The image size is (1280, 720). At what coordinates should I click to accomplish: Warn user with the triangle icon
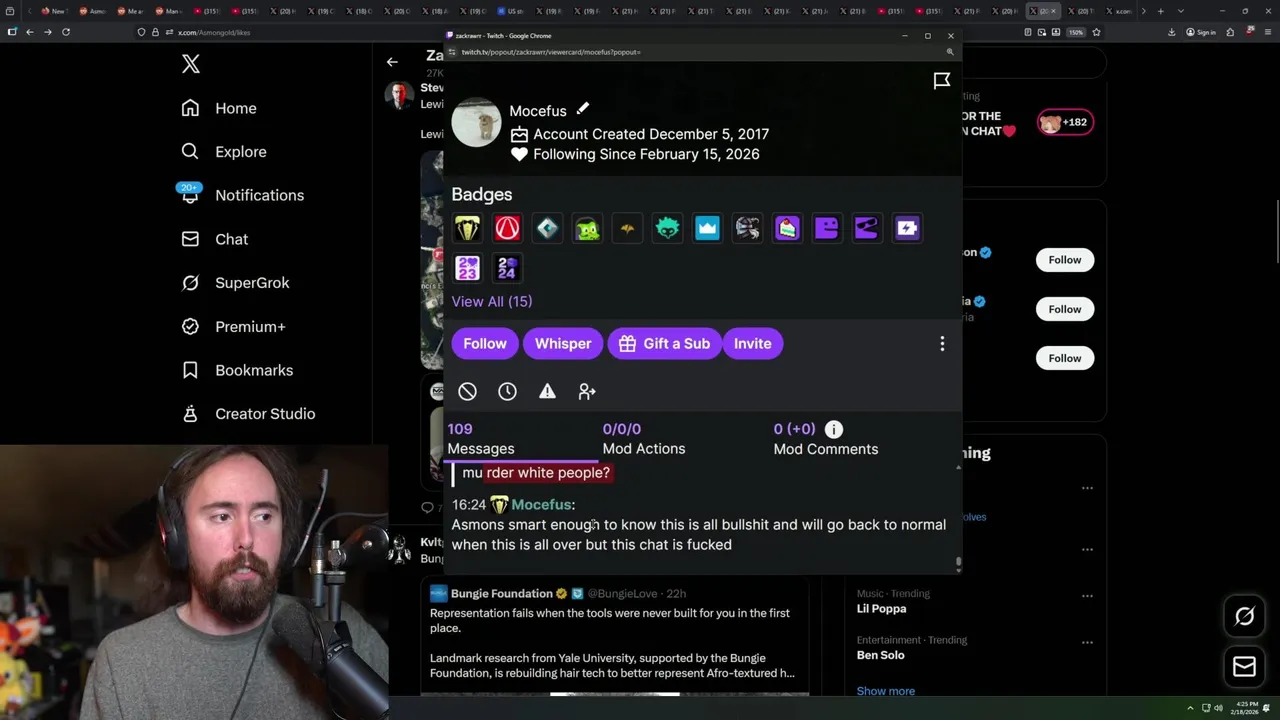pos(547,392)
